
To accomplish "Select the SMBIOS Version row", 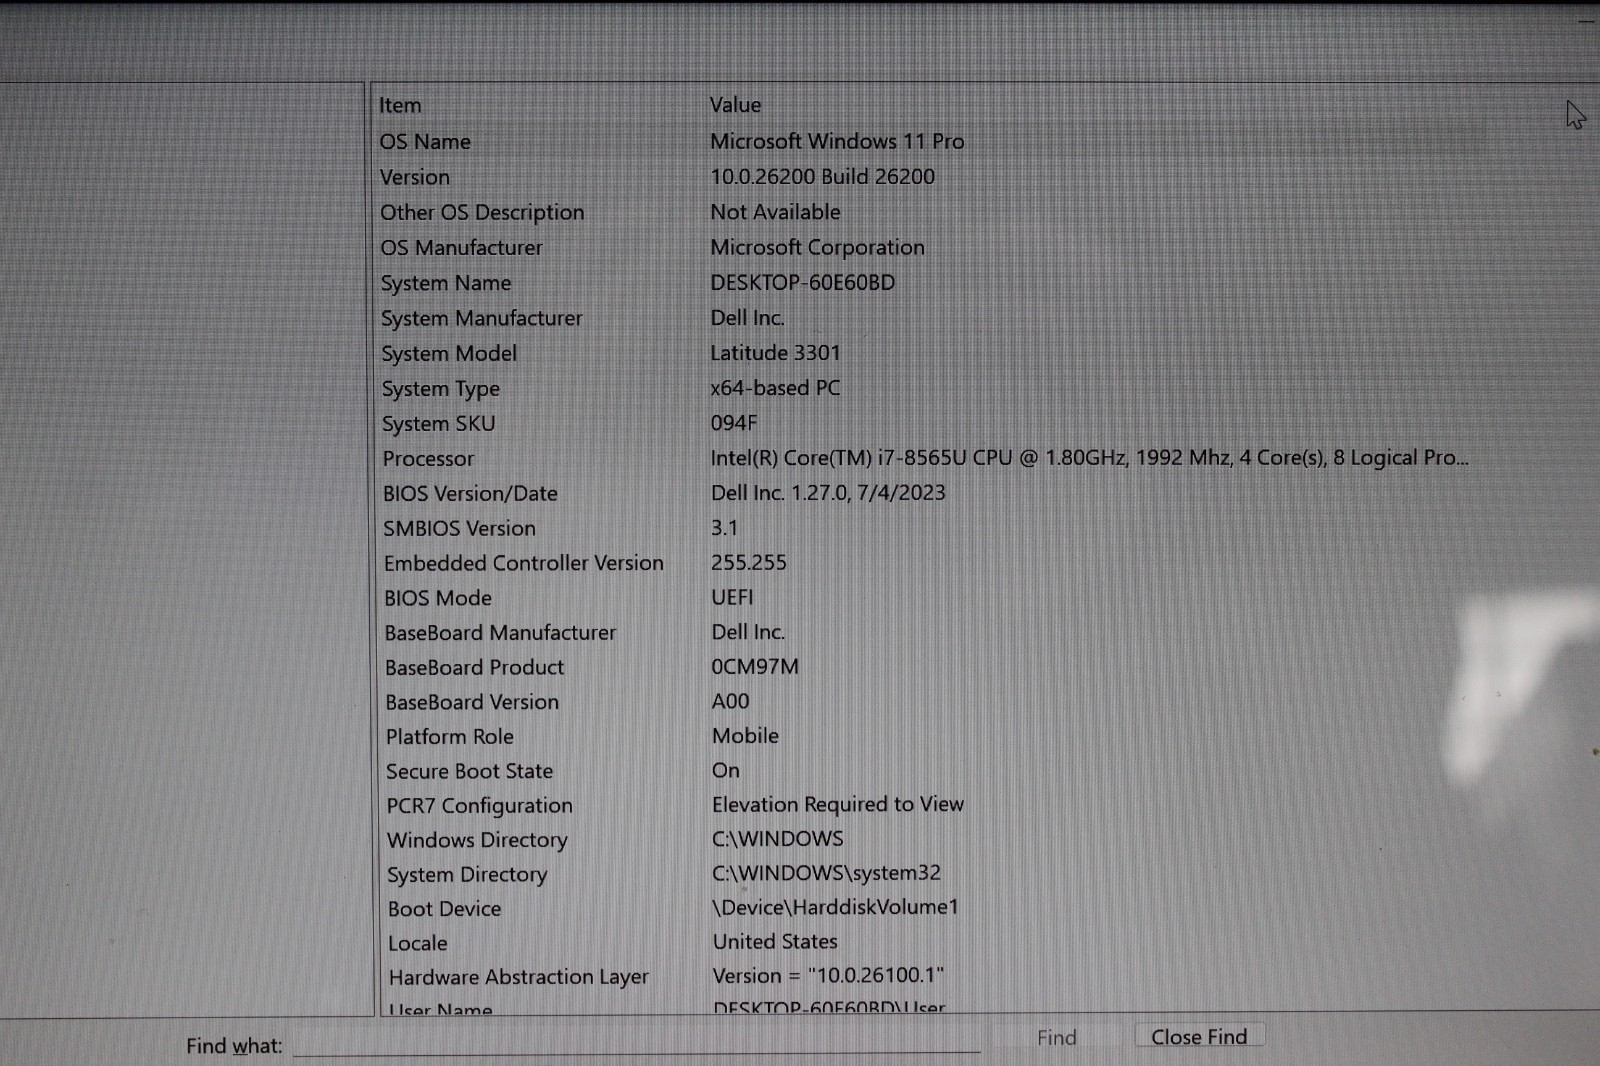I will [x=459, y=528].
